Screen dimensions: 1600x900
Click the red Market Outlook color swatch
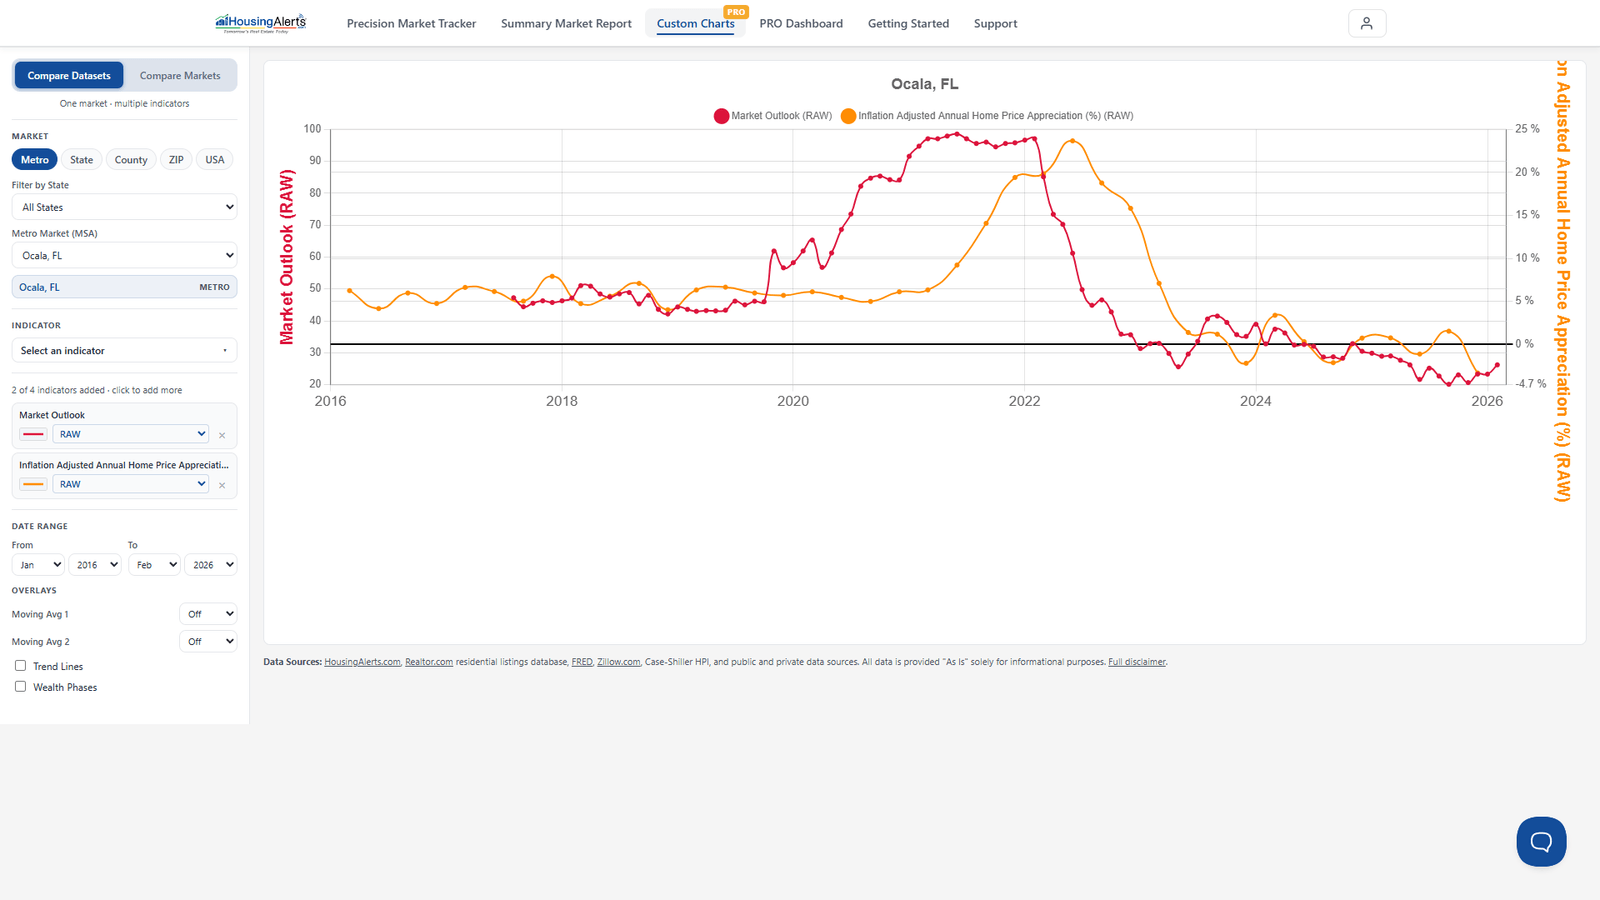[x=34, y=434]
